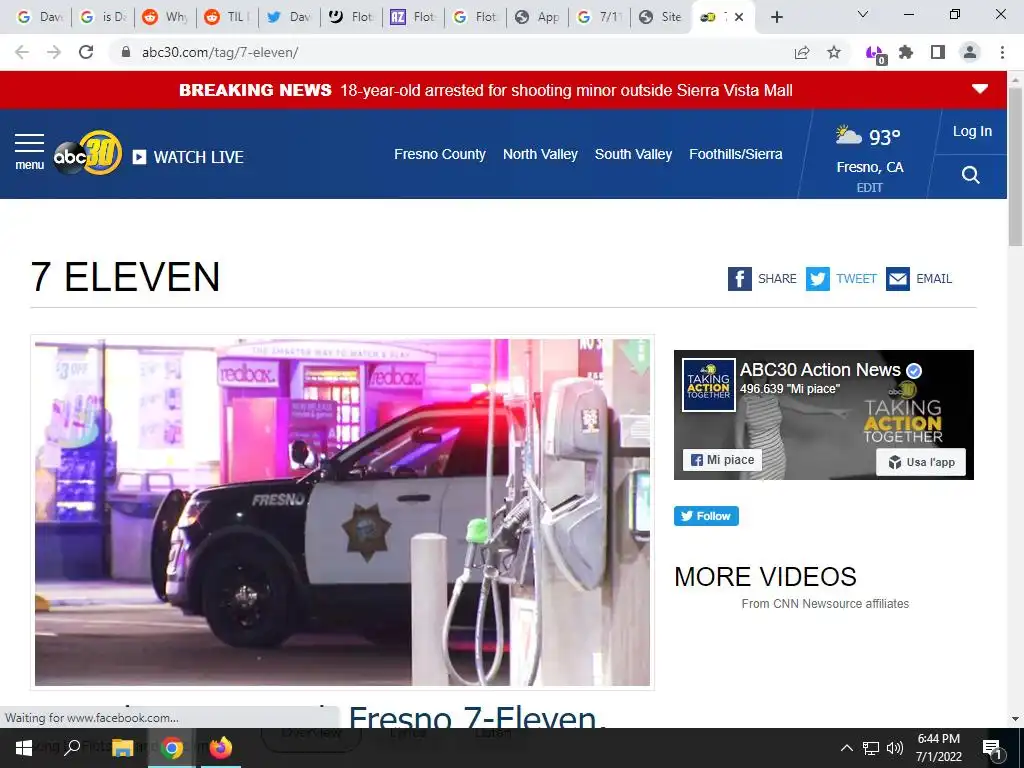The height and width of the screenshot is (768, 1024).
Task: Expand the tab search dropdown
Action: click(x=862, y=14)
